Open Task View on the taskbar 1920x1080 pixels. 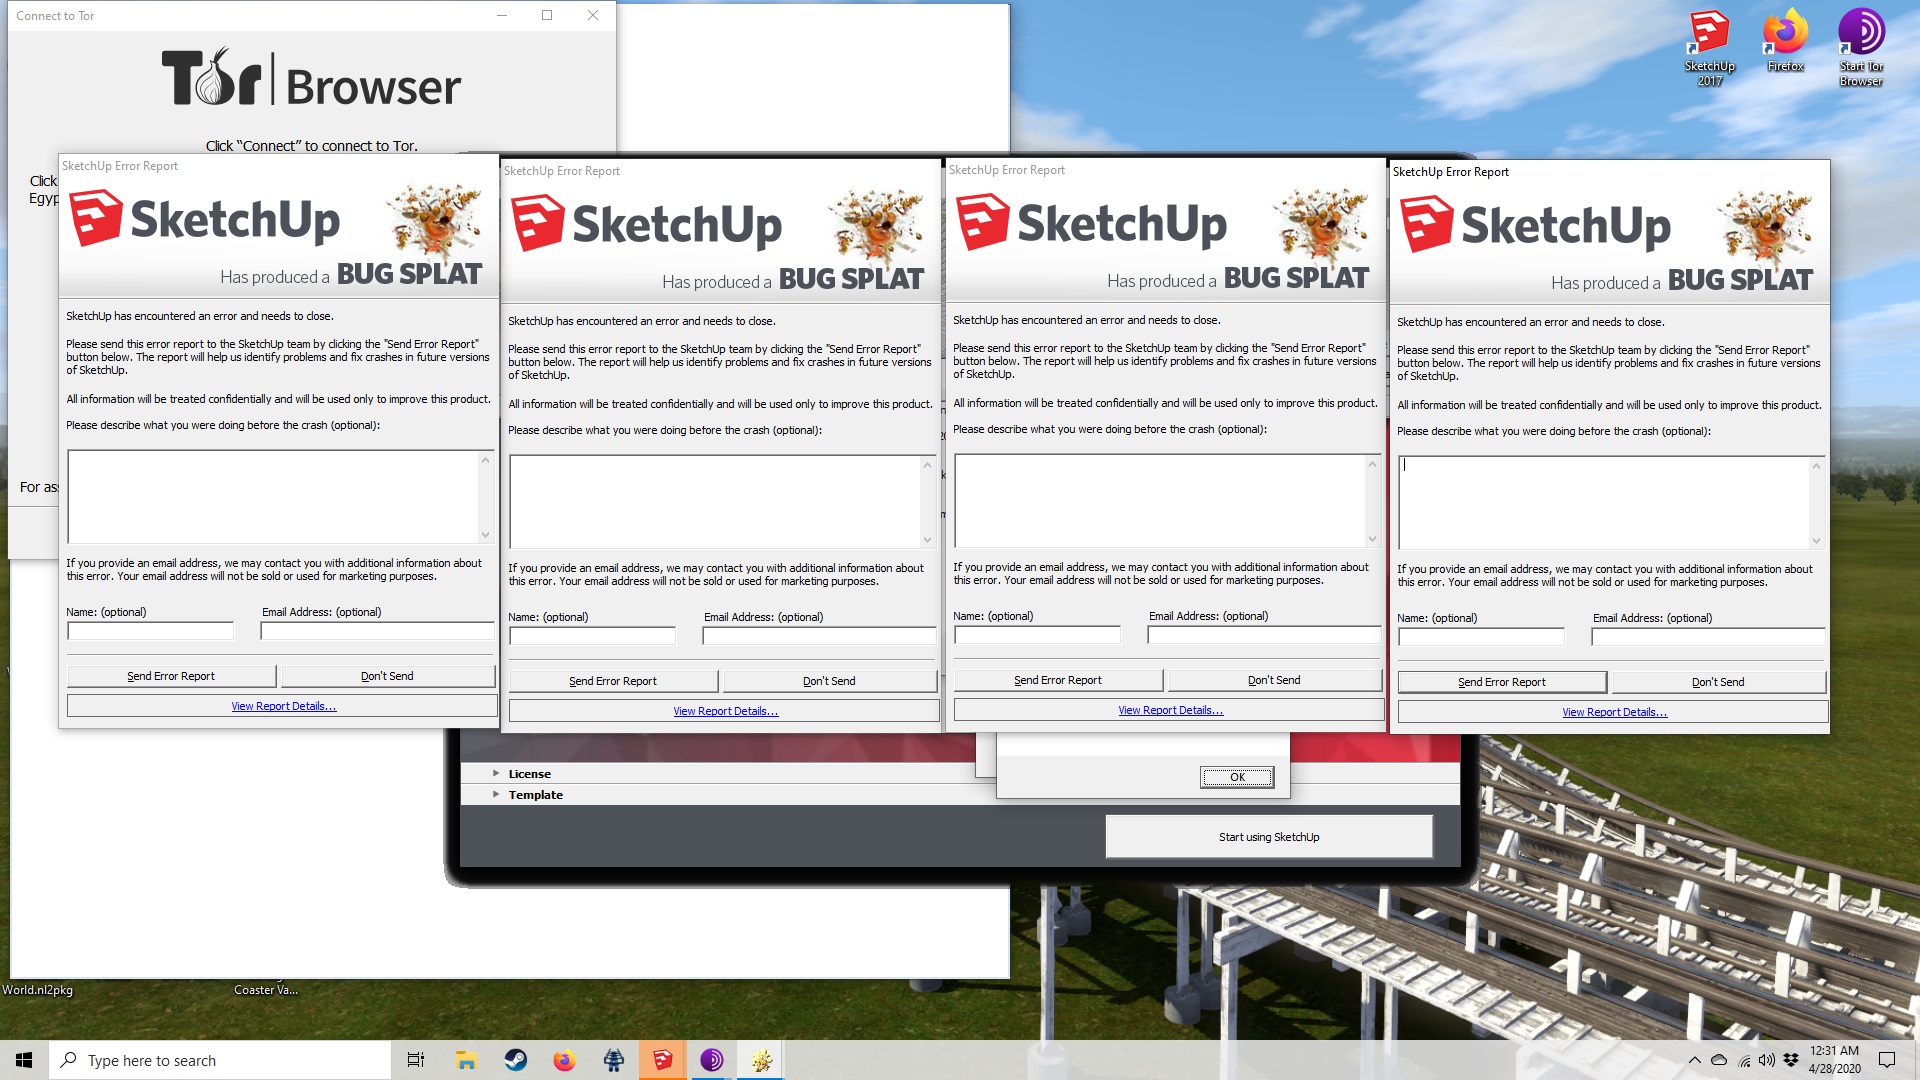[x=416, y=1060]
